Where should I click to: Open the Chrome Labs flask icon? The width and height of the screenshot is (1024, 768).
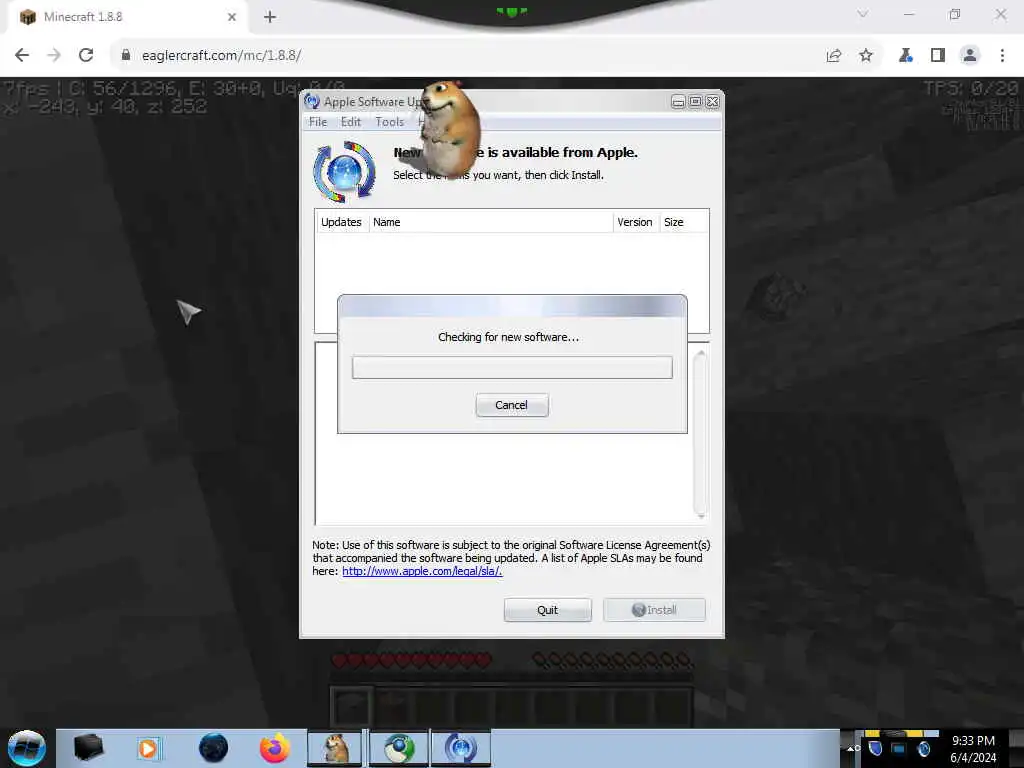coord(906,56)
